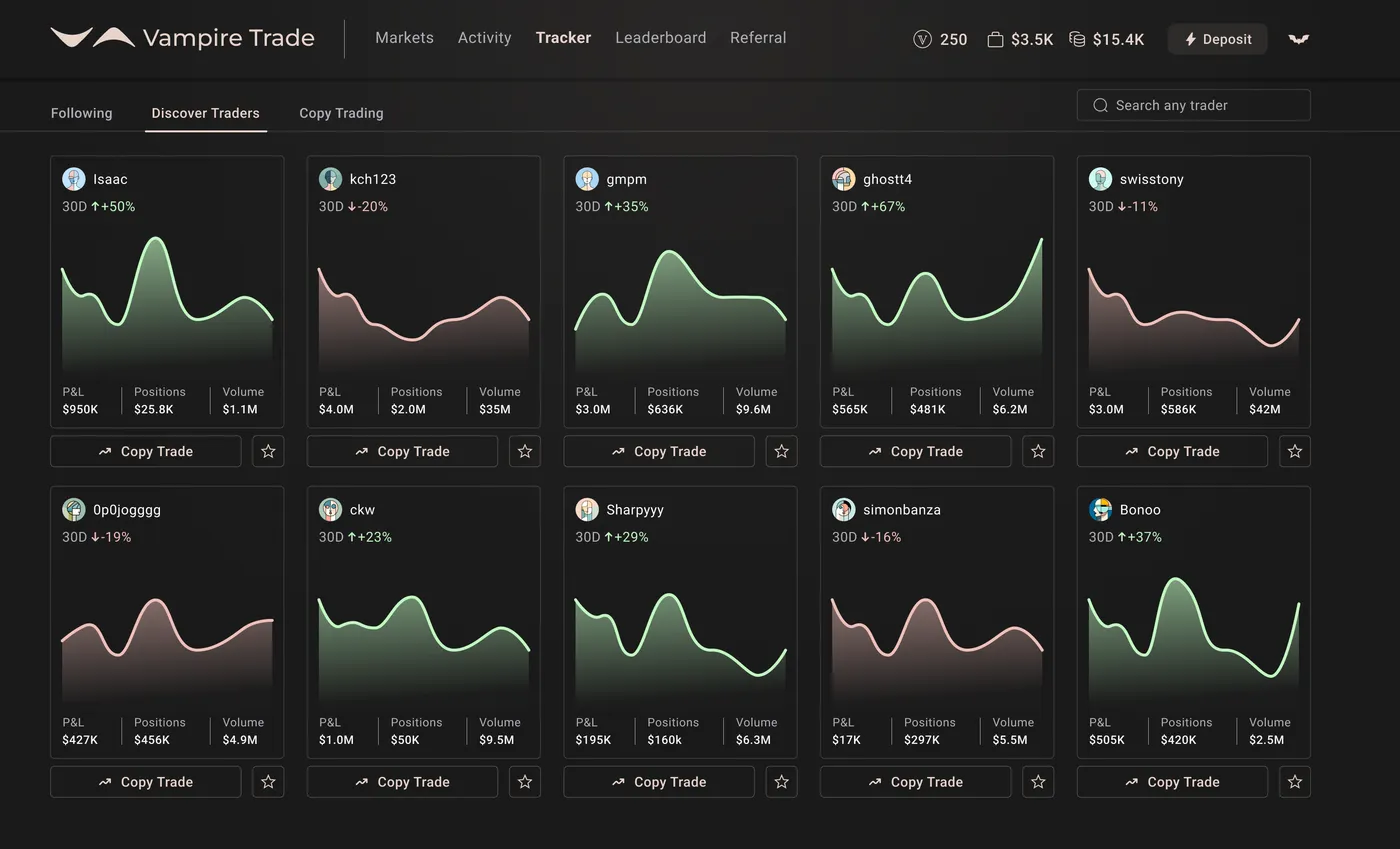Go to Leaderboard in the top navigation

click(660, 38)
